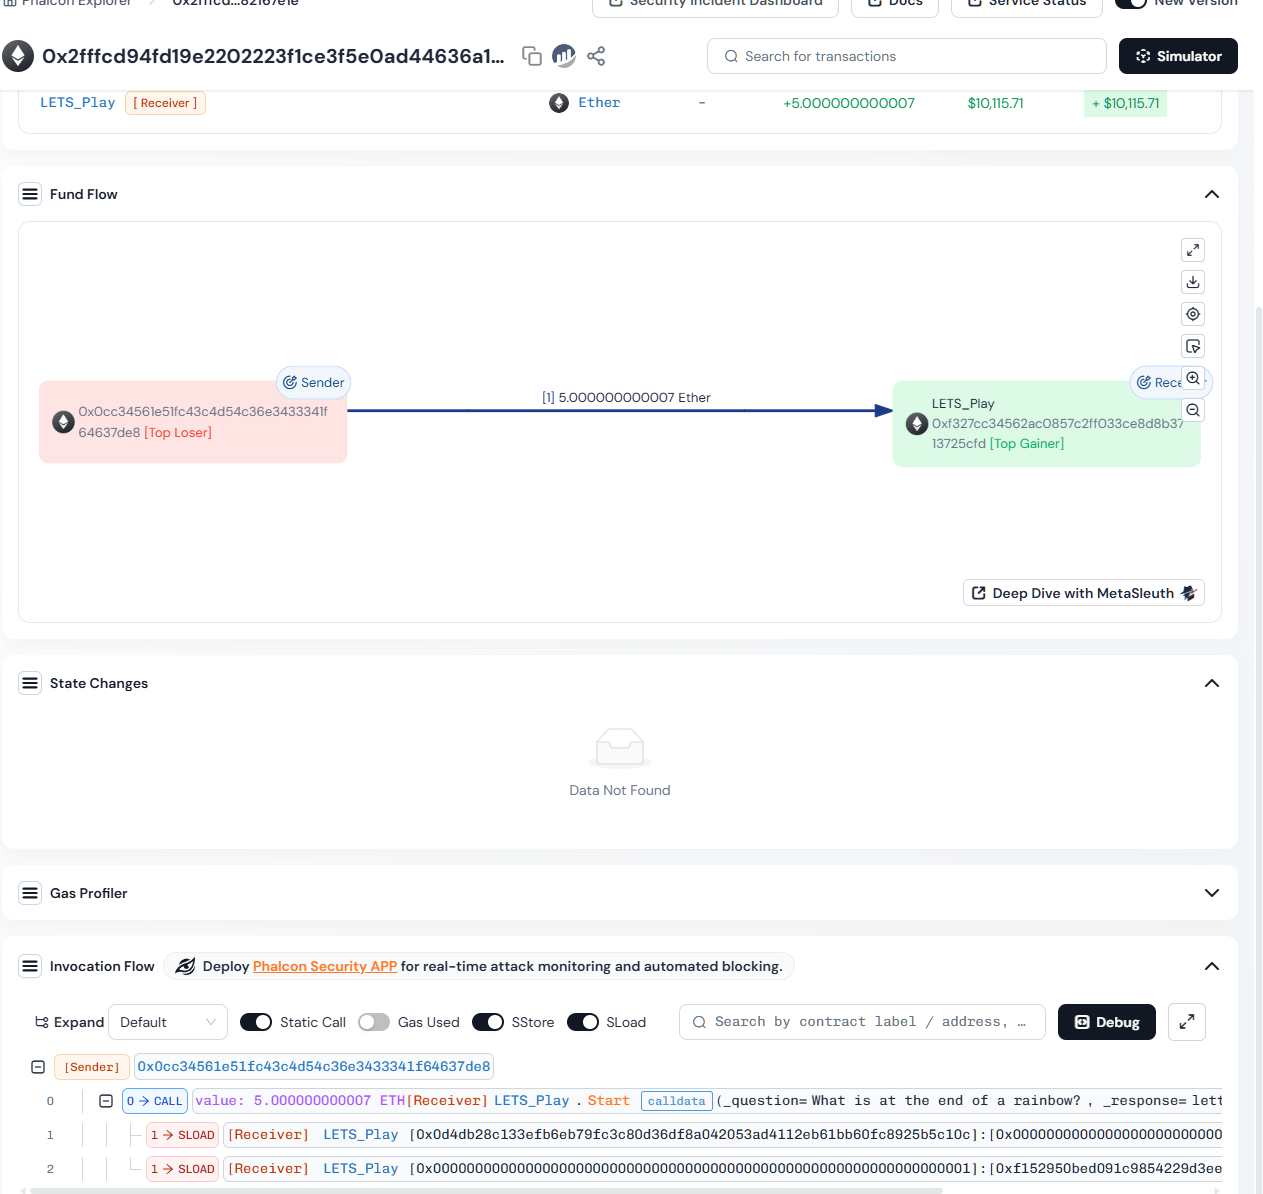This screenshot has width=1263, height=1194.
Task: Open the calldata tag in the CALL row
Action: 677,1101
